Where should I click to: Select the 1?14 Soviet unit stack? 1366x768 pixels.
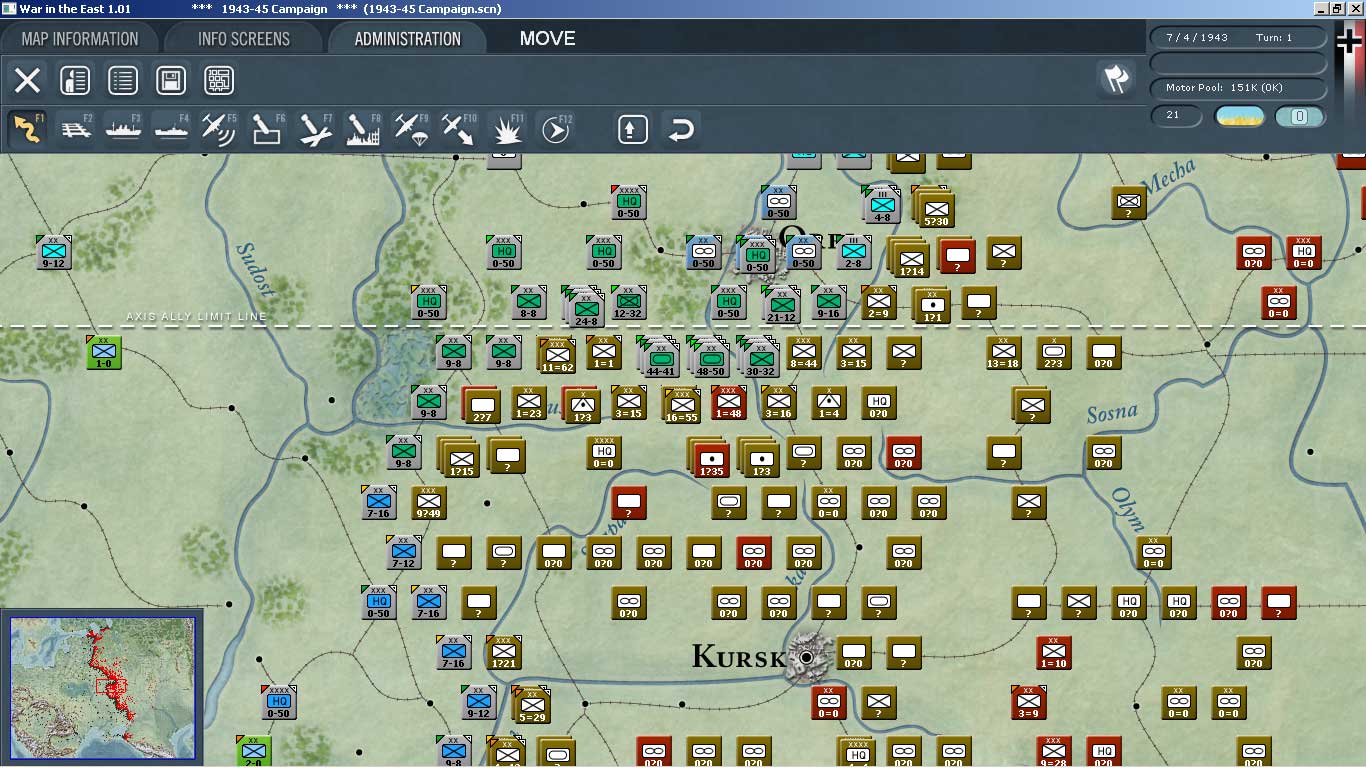pos(908,255)
